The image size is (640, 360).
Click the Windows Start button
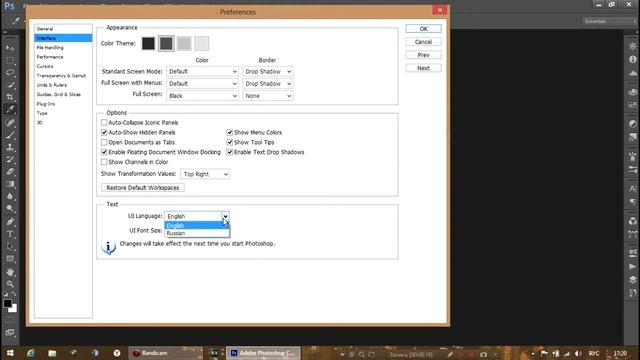(x=10, y=353)
